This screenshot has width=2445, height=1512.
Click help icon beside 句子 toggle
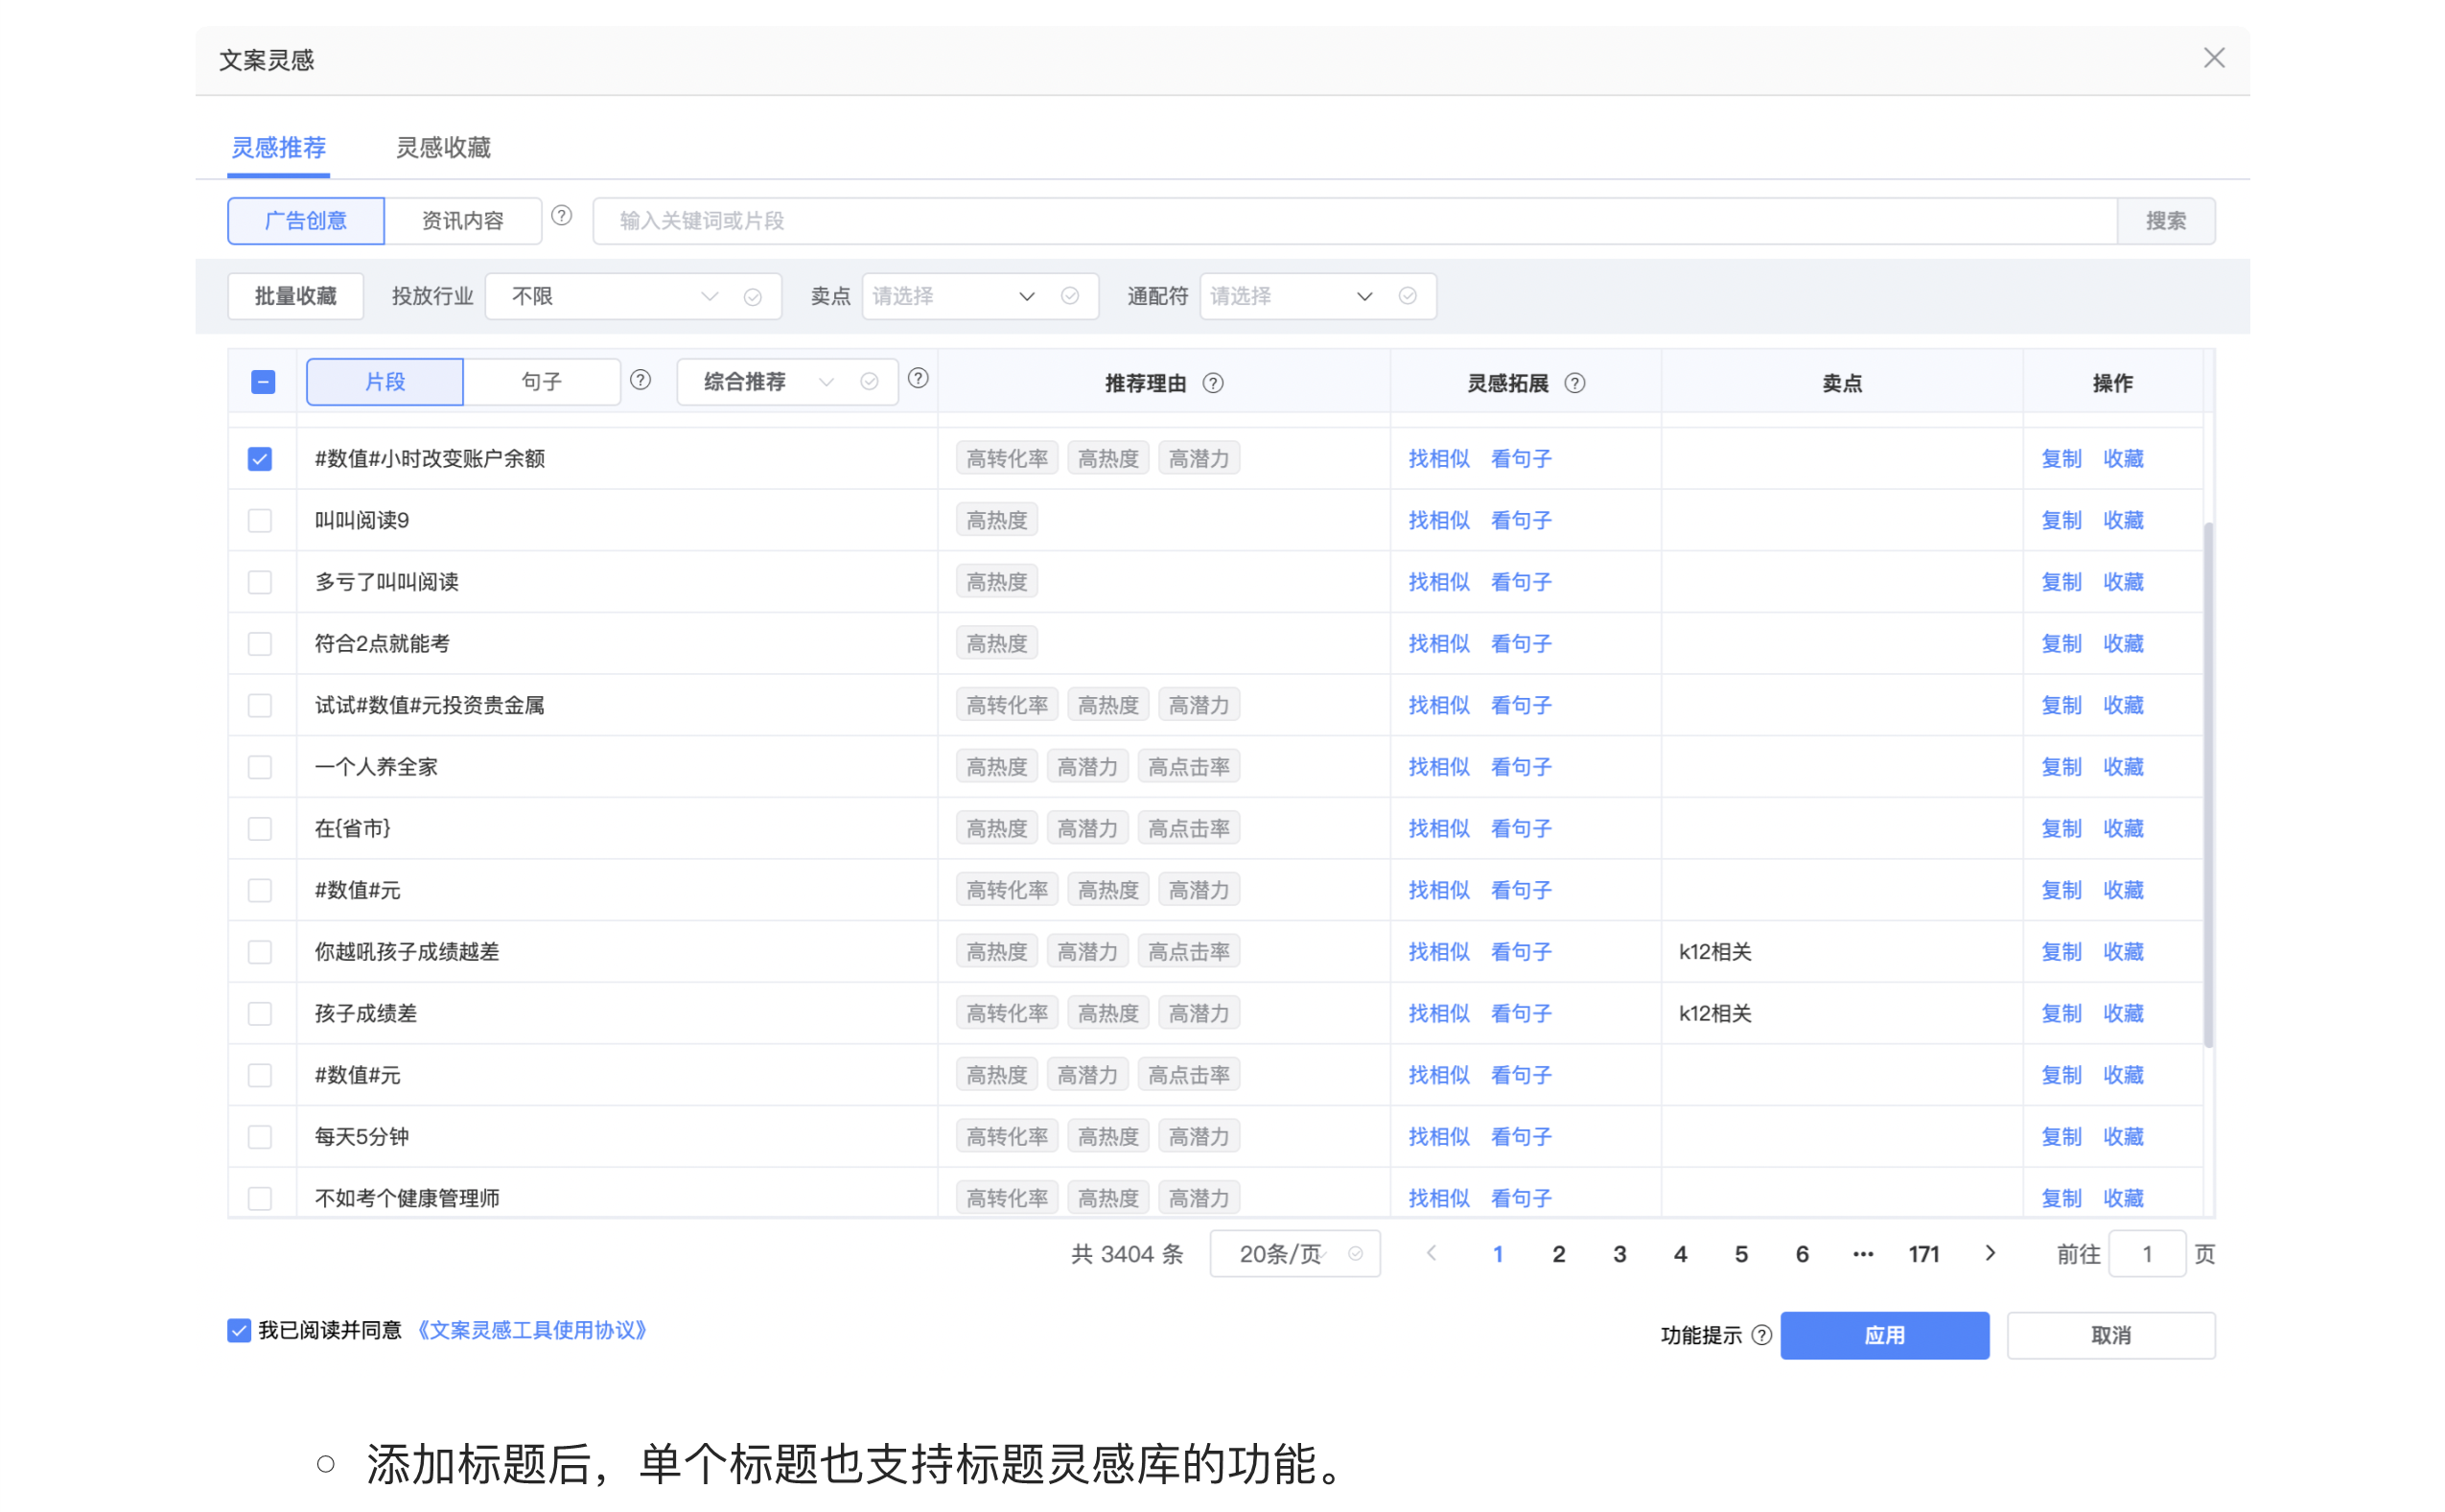[641, 380]
